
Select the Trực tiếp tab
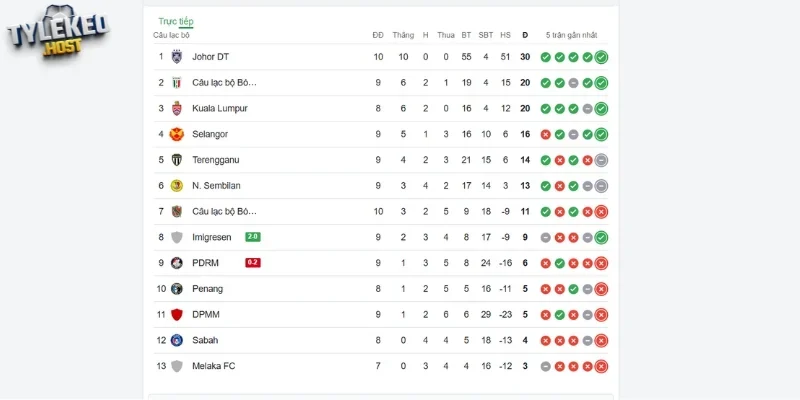[x=175, y=21]
